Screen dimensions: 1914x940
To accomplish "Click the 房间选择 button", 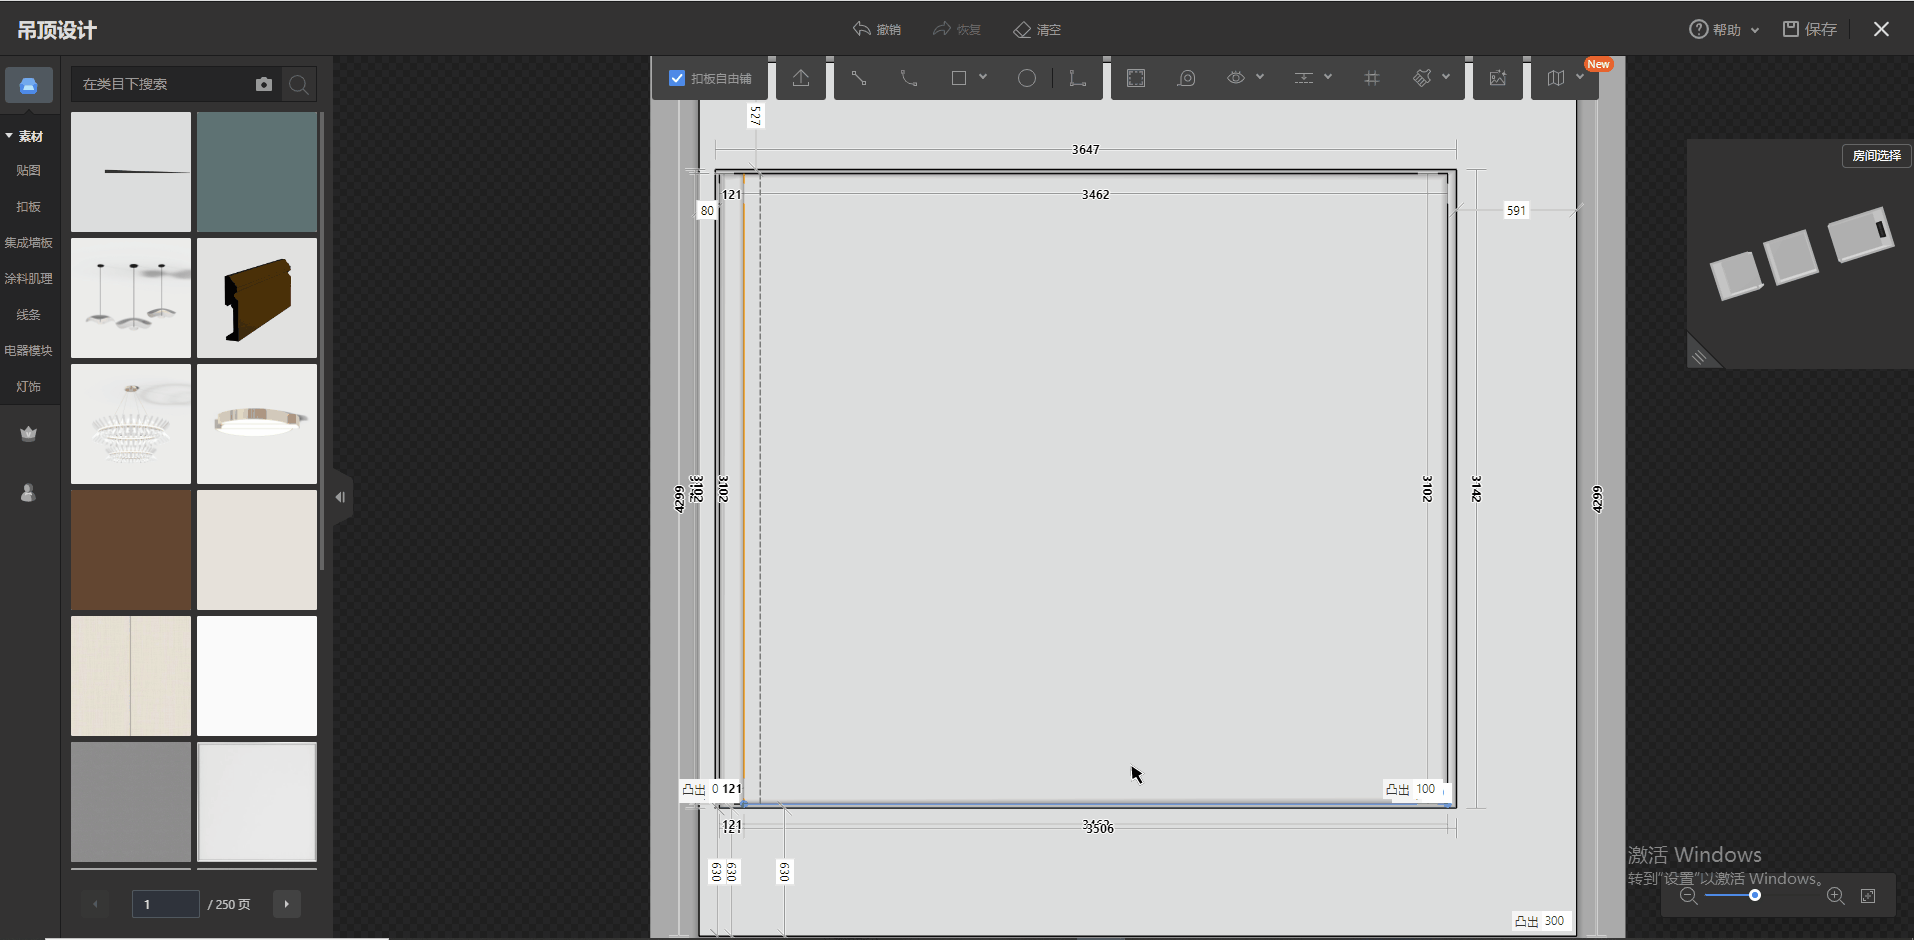I will tap(1876, 156).
